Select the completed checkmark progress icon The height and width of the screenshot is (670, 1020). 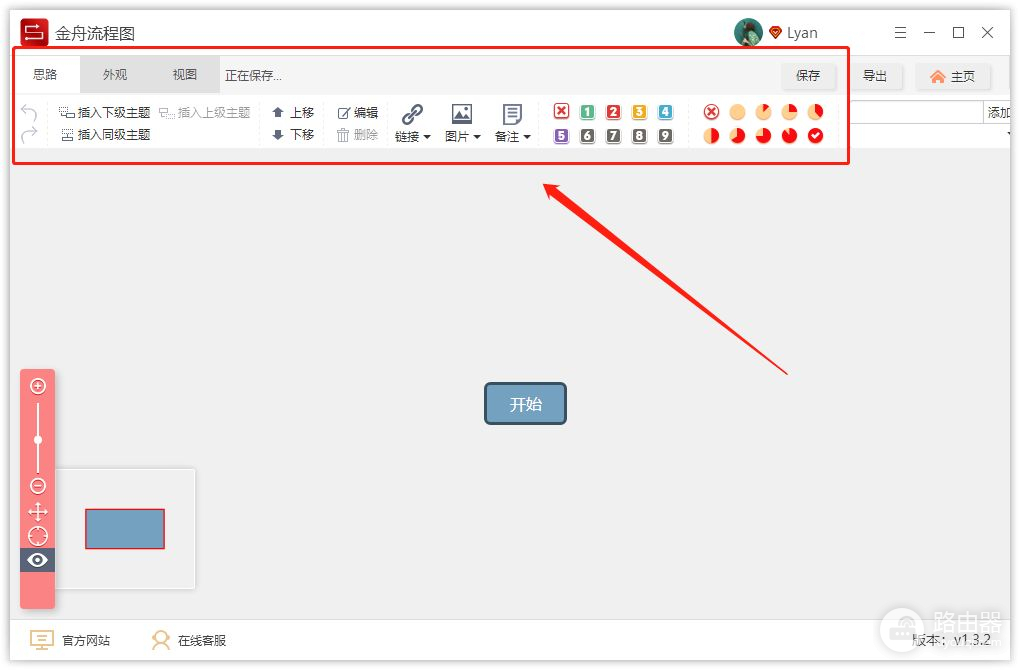point(816,136)
